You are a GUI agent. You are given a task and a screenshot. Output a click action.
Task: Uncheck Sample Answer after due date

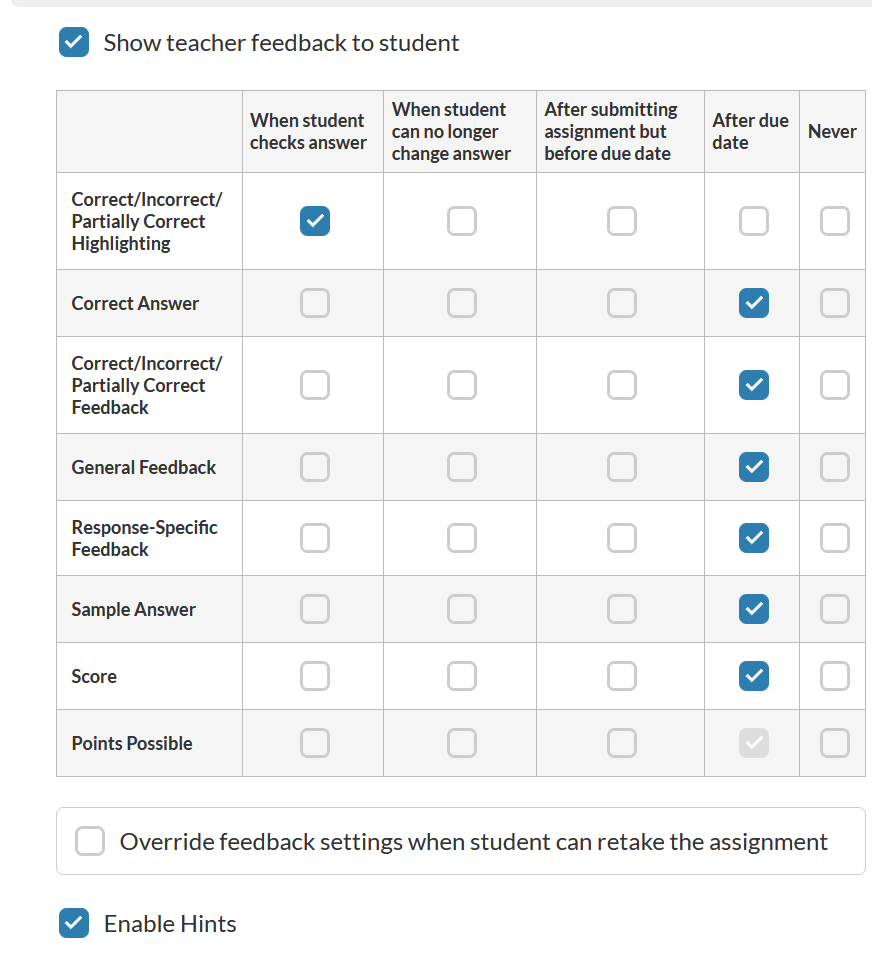pos(754,609)
